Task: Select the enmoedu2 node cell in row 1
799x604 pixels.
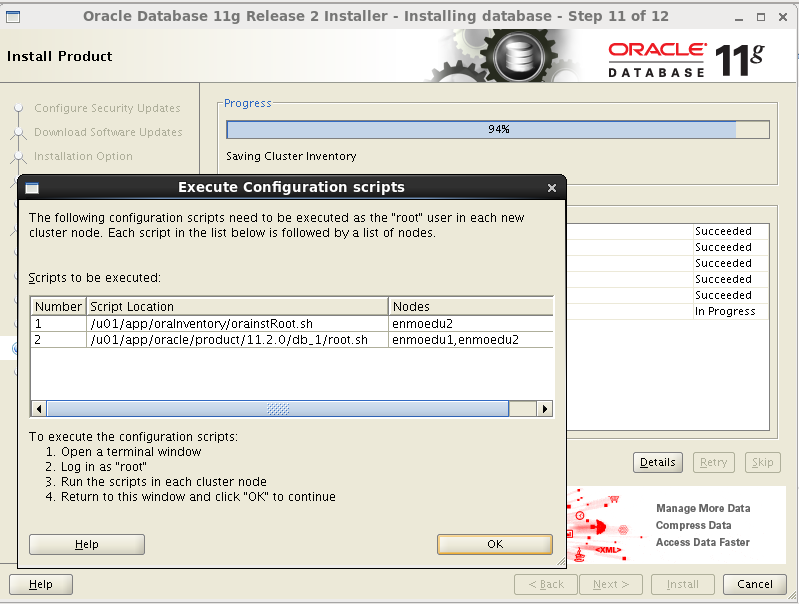Action: (x=471, y=324)
